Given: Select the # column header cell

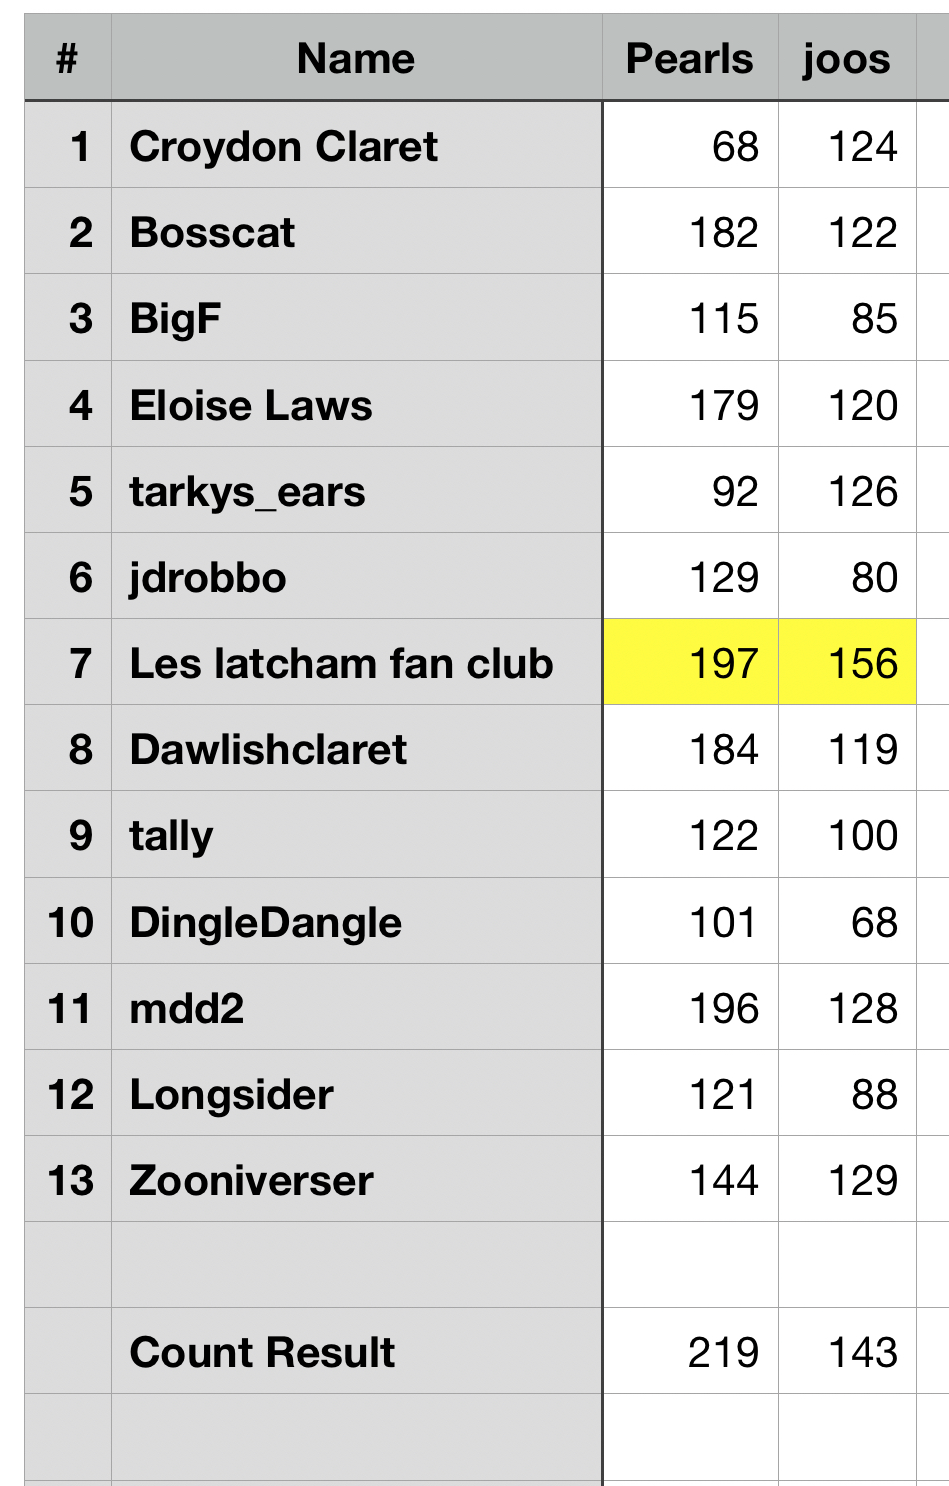Looking at the screenshot, I should pos(67,59).
